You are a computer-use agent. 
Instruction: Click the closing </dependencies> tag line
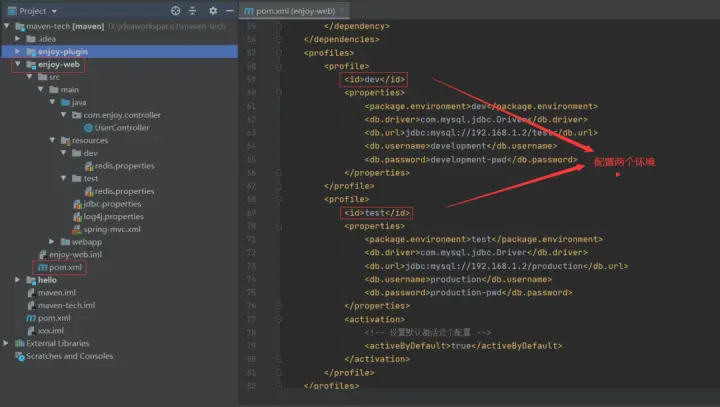[x=341, y=40]
